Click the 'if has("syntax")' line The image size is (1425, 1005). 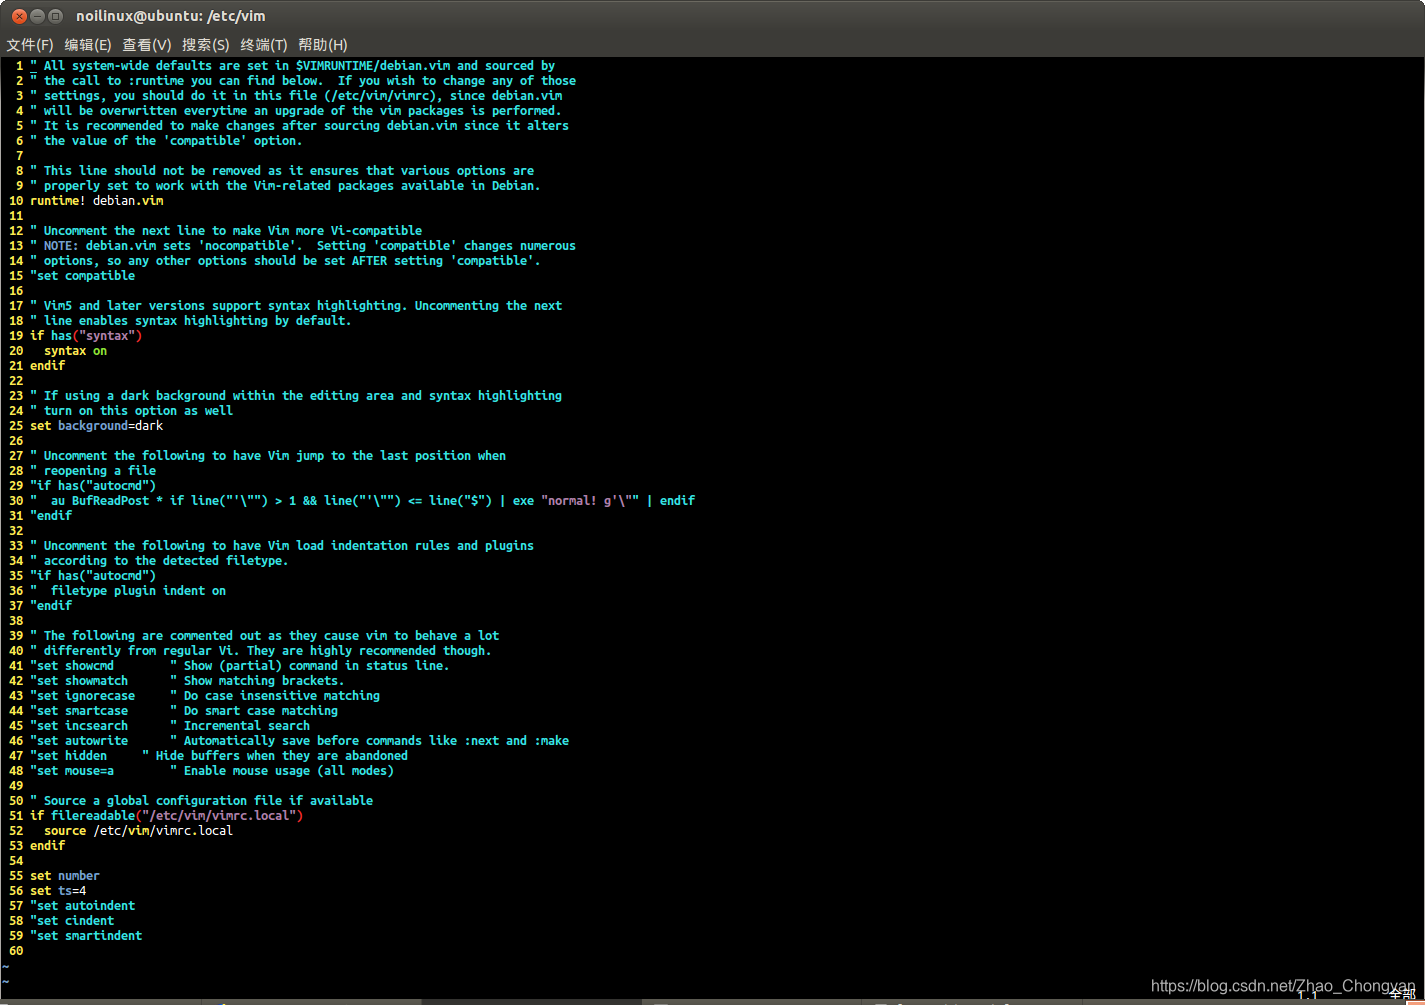pyautogui.click(x=86, y=336)
